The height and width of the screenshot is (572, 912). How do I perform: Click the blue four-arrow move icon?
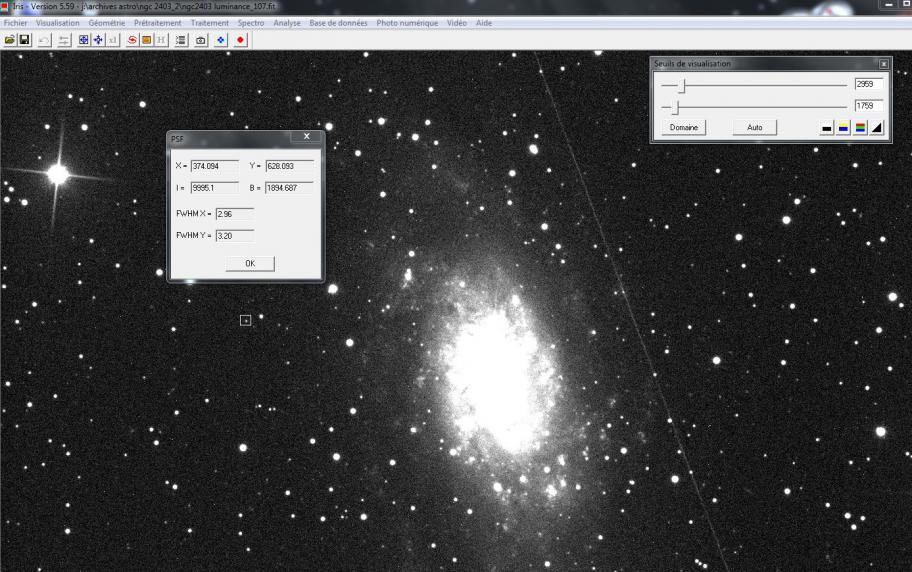click(x=98, y=40)
